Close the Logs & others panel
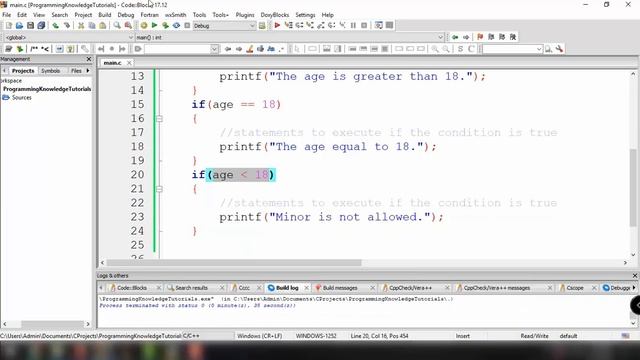The image size is (640, 360). (635, 276)
